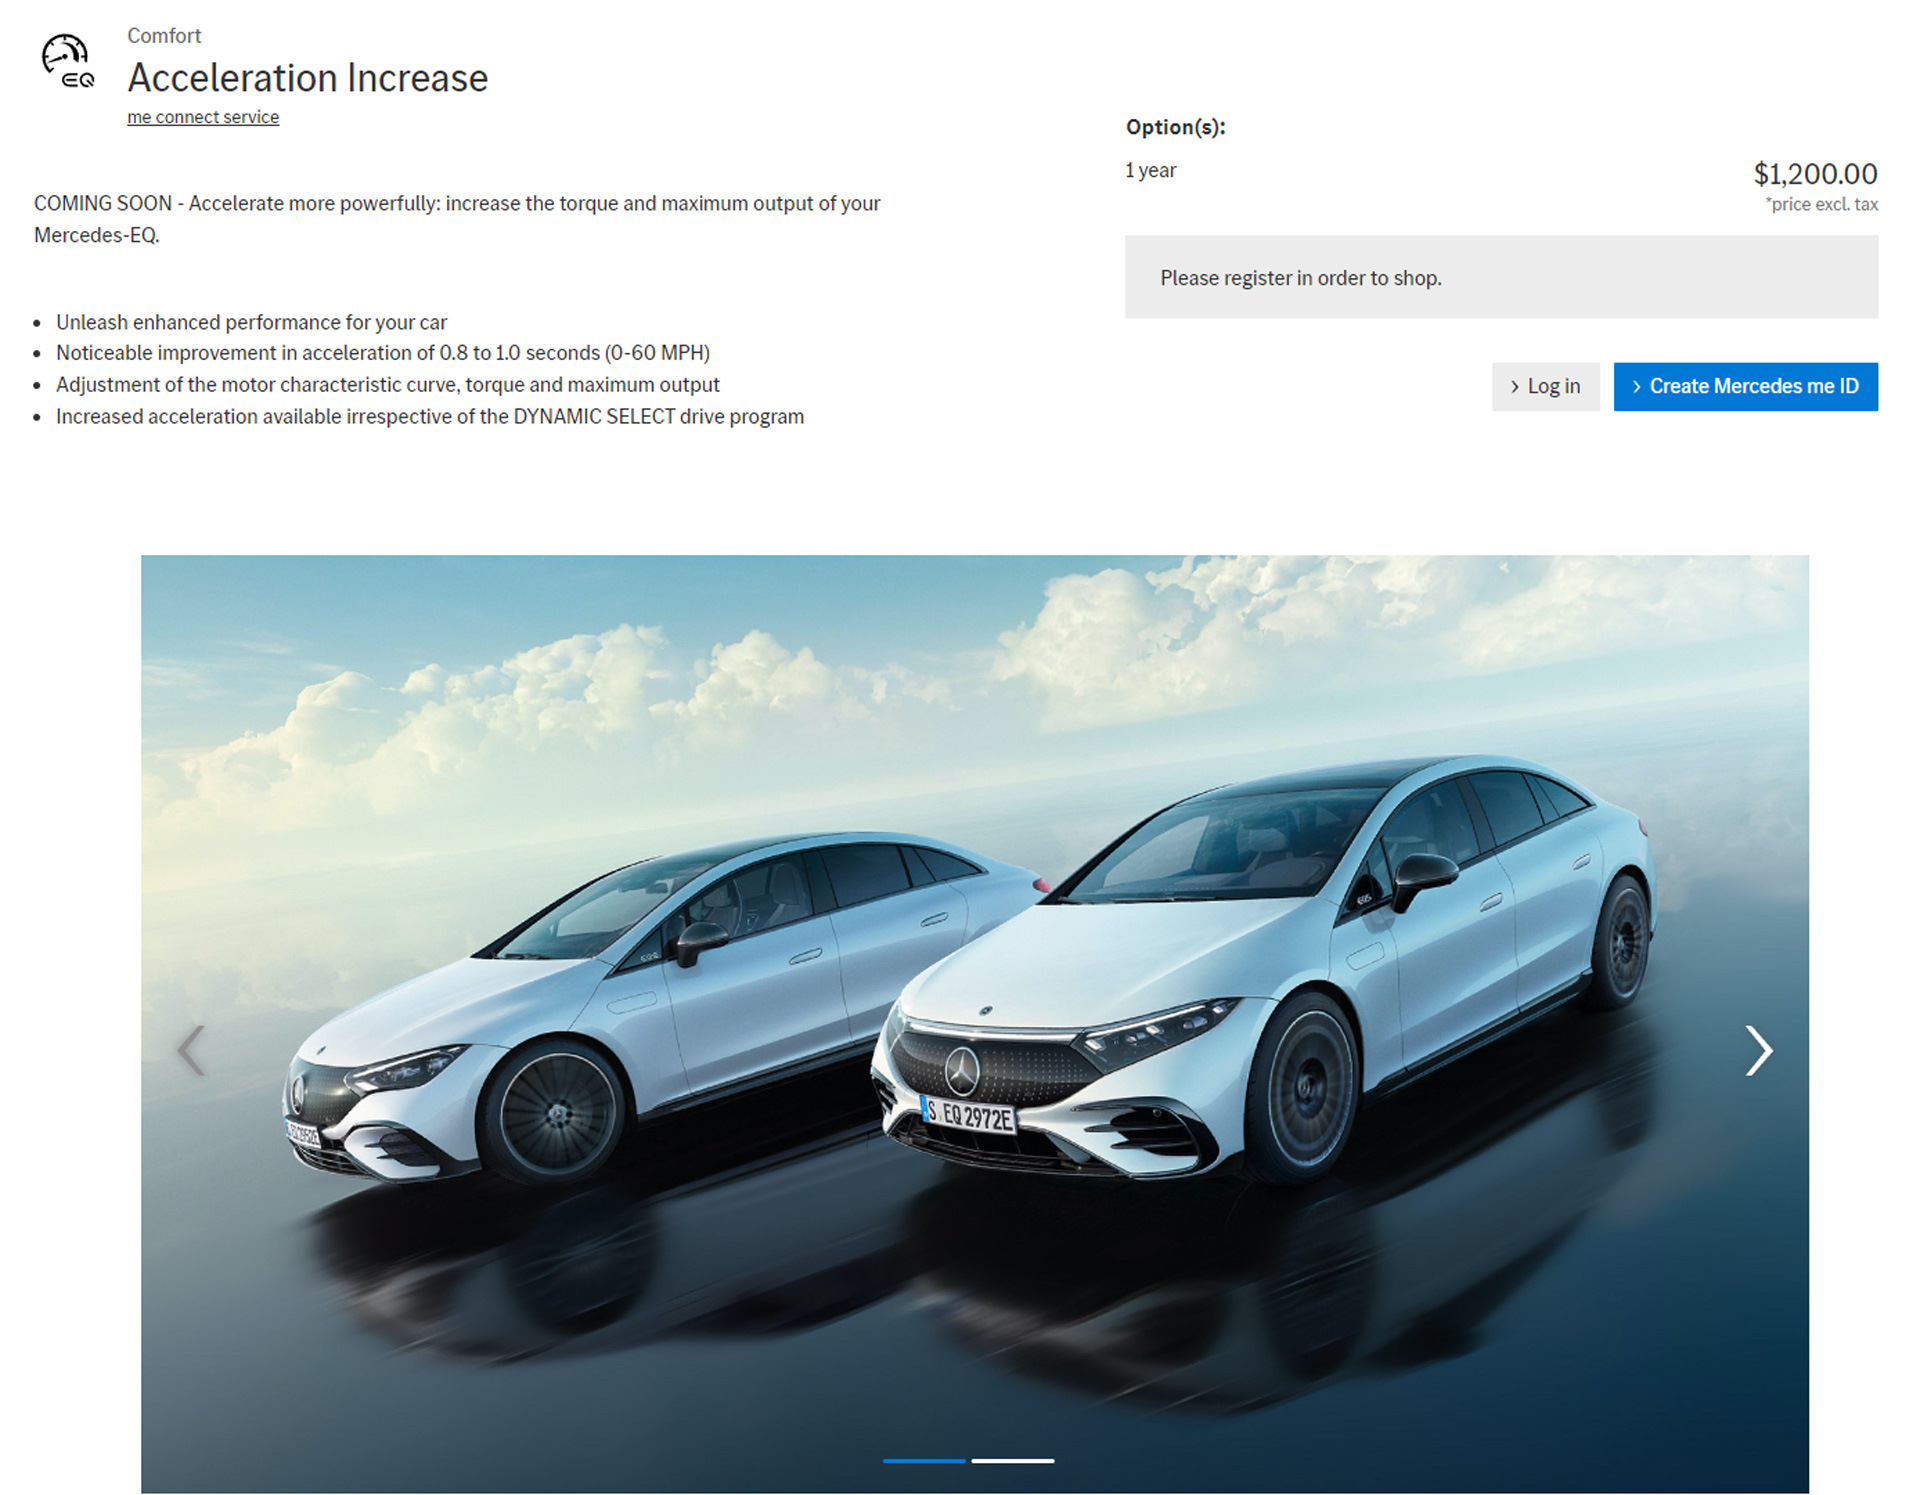Click the COMING SOON description paragraph
The image size is (1920, 1495).
tap(457, 219)
